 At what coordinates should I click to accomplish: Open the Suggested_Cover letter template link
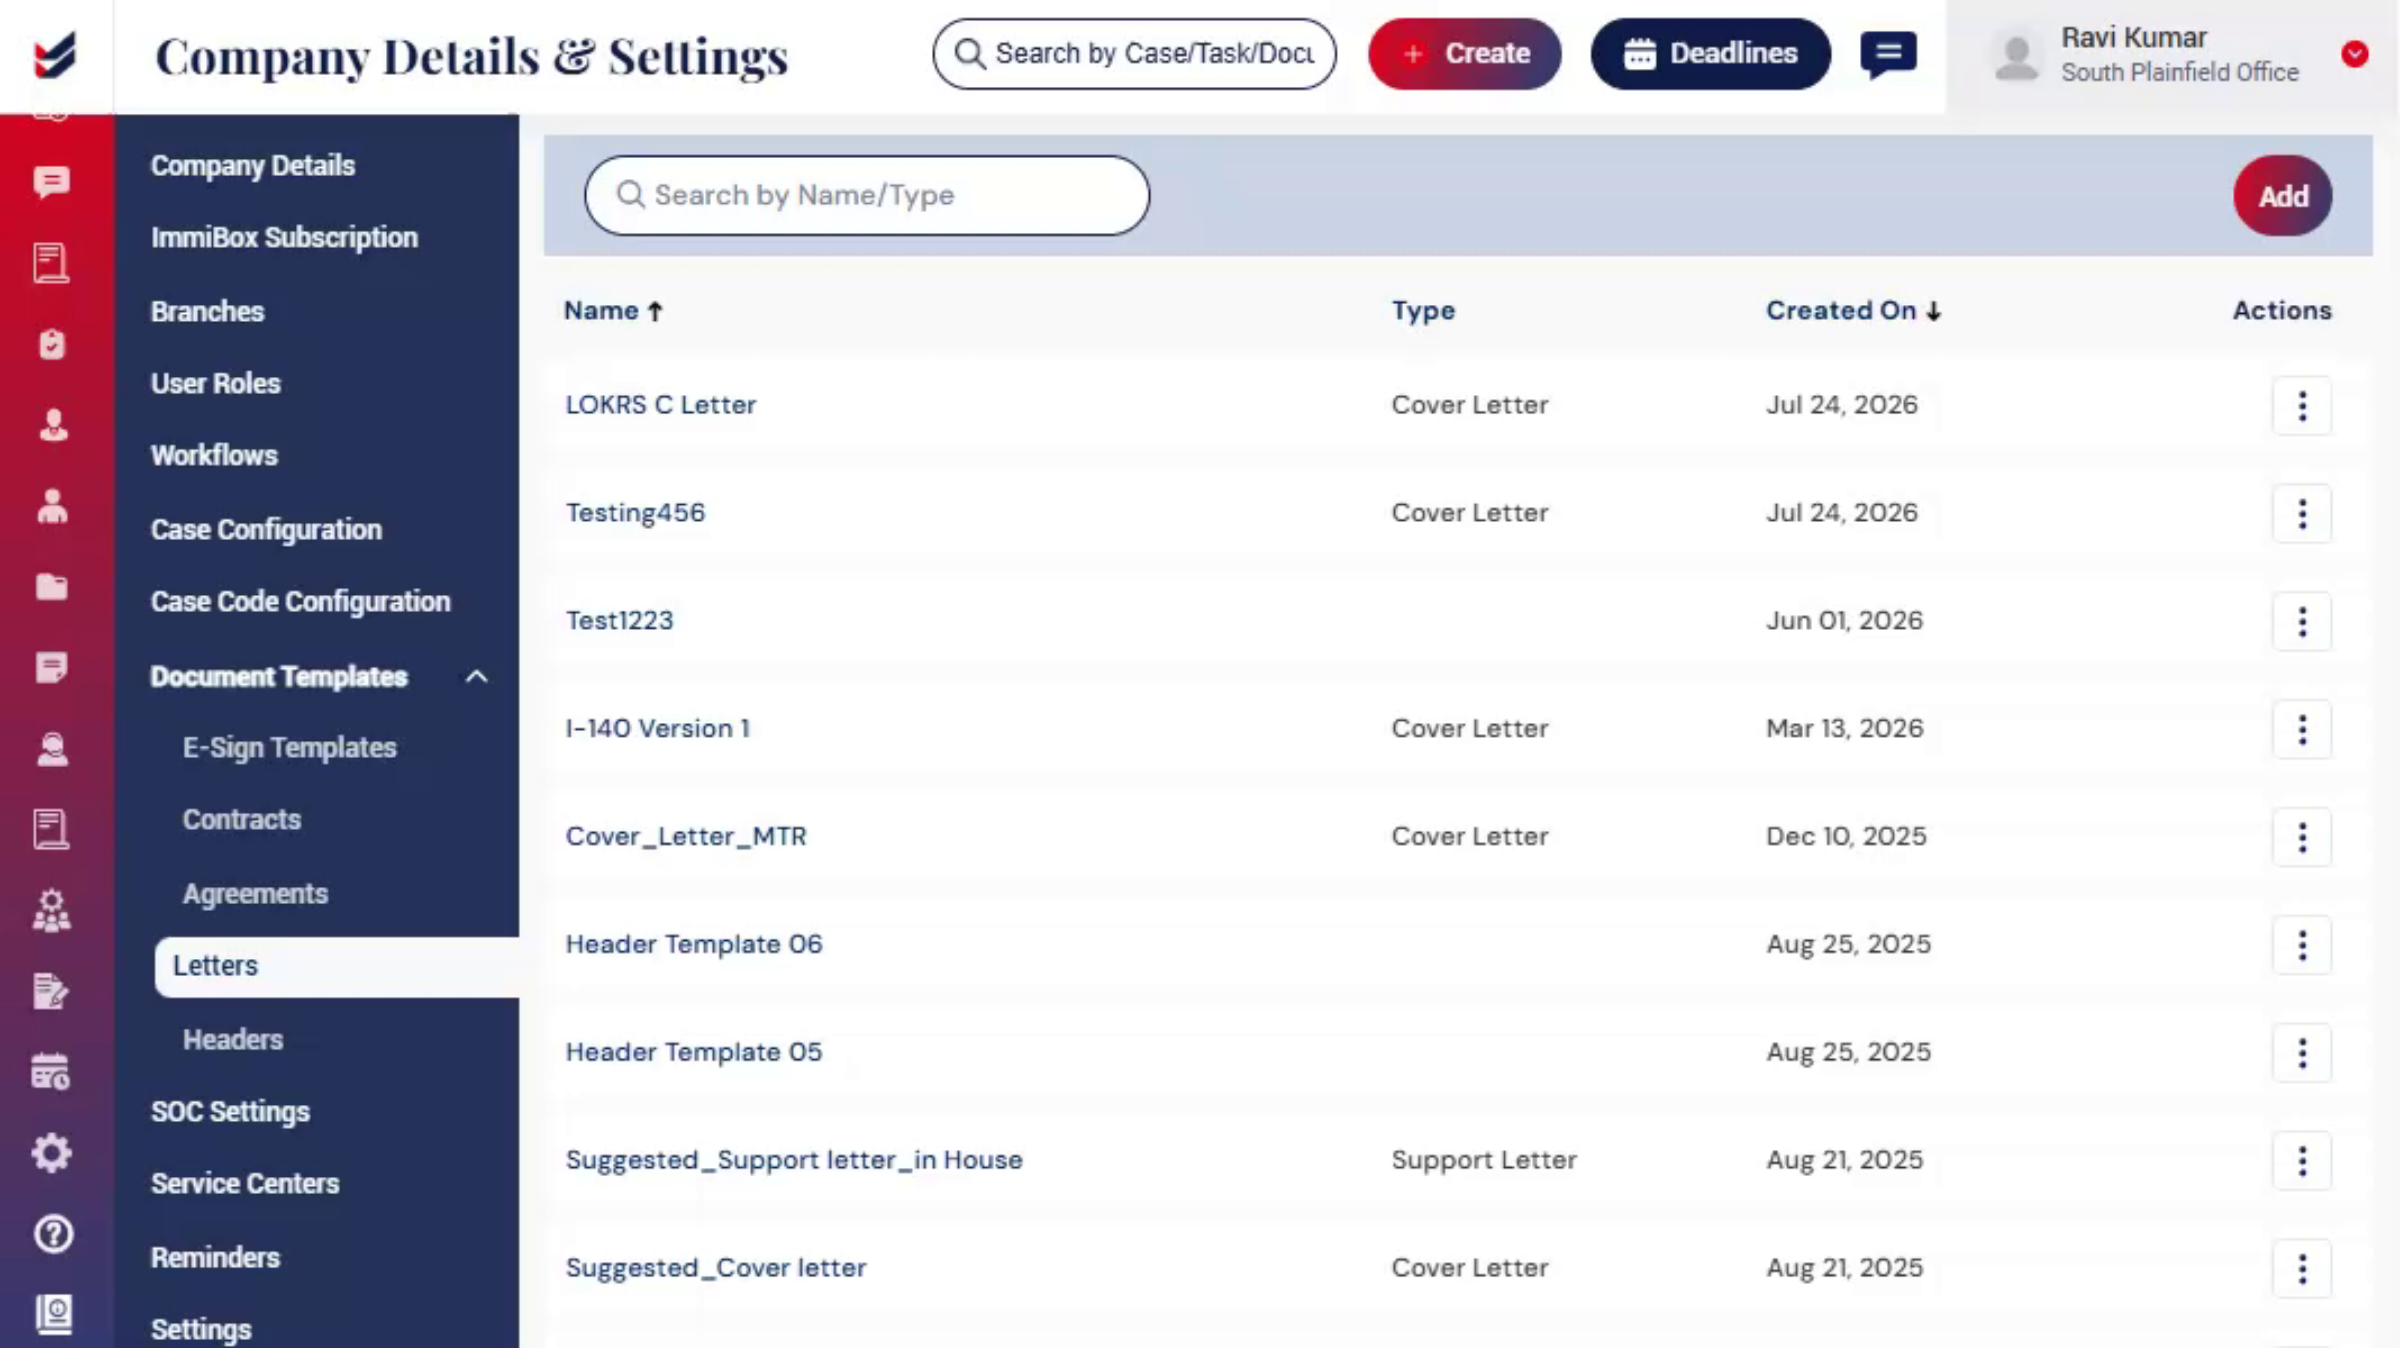point(716,1268)
